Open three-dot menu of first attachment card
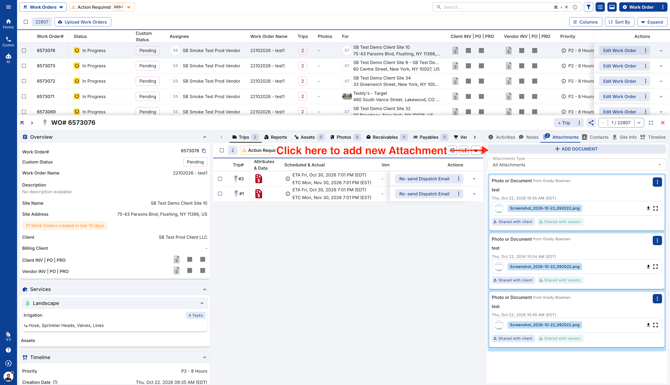The width and height of the screenshot is (670, 385). (x=657, y=182)
